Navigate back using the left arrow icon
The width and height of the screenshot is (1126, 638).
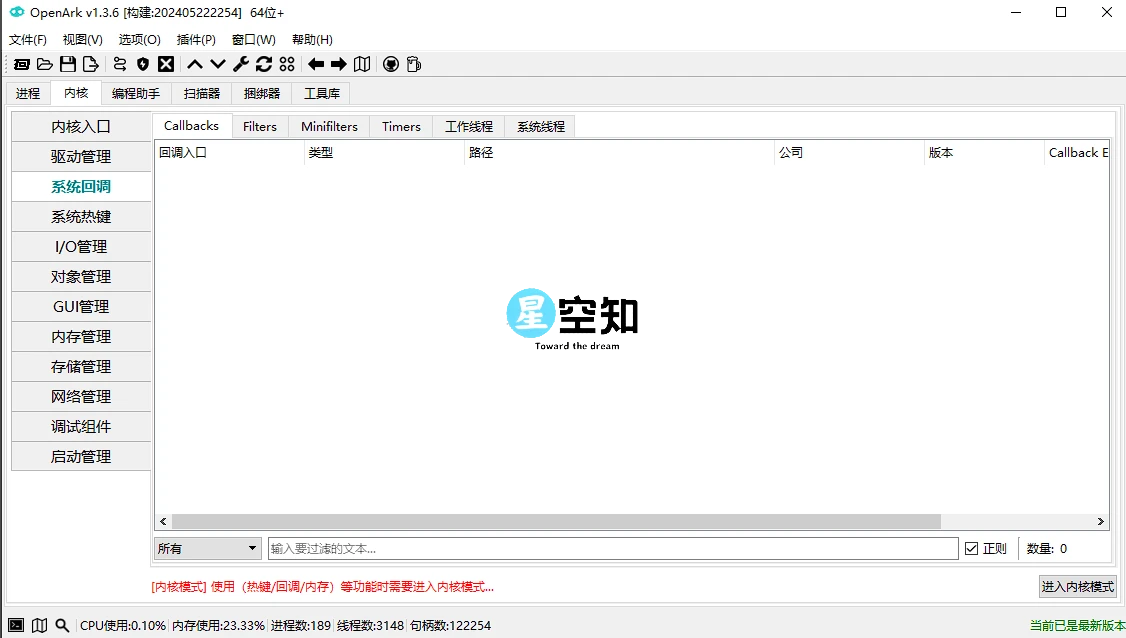(x=315, y=64)
